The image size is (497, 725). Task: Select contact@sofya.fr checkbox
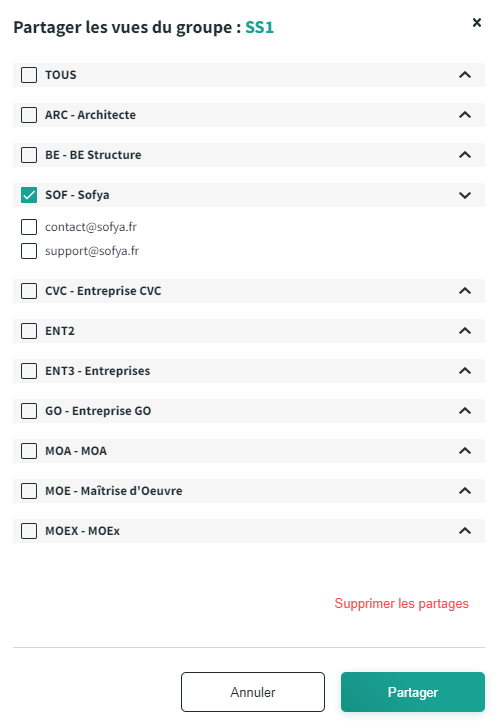(29, 227)
